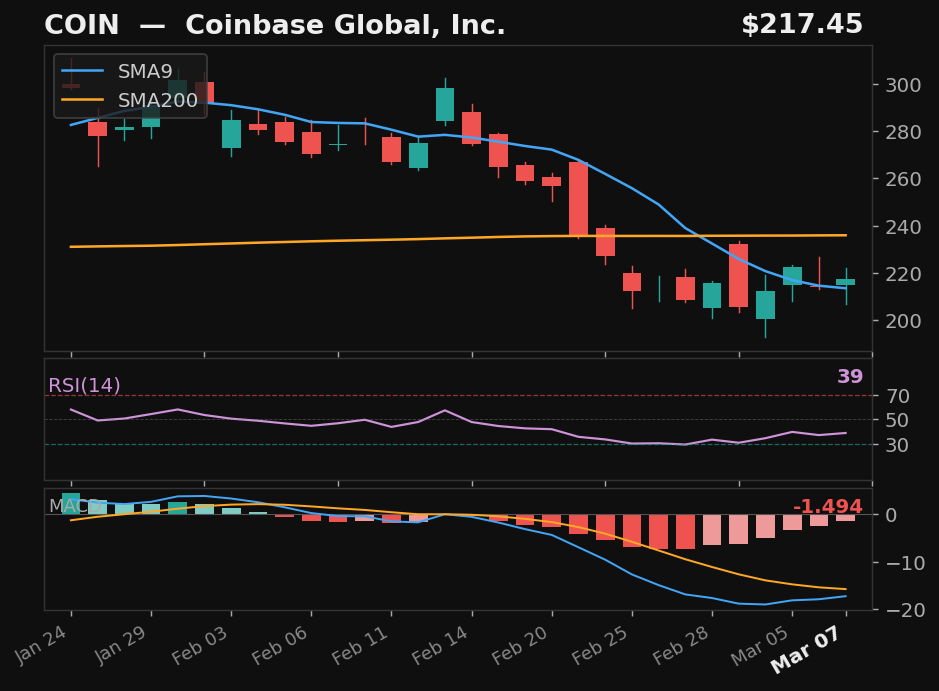The width and height of the screenshot is (939, 691).
Task: Click the 220 price axis label
Action: point(904,274)
